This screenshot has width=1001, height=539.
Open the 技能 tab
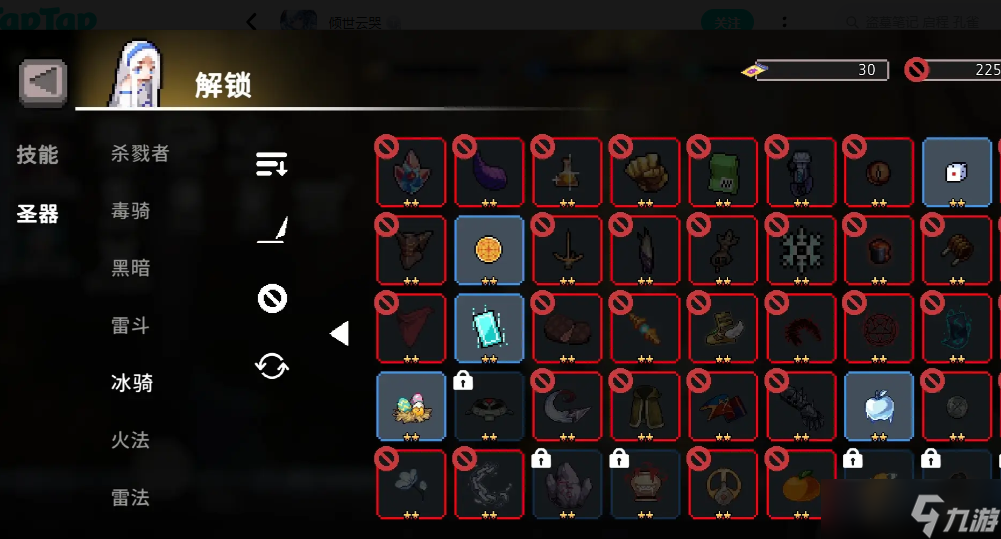(x=38, y=155)
